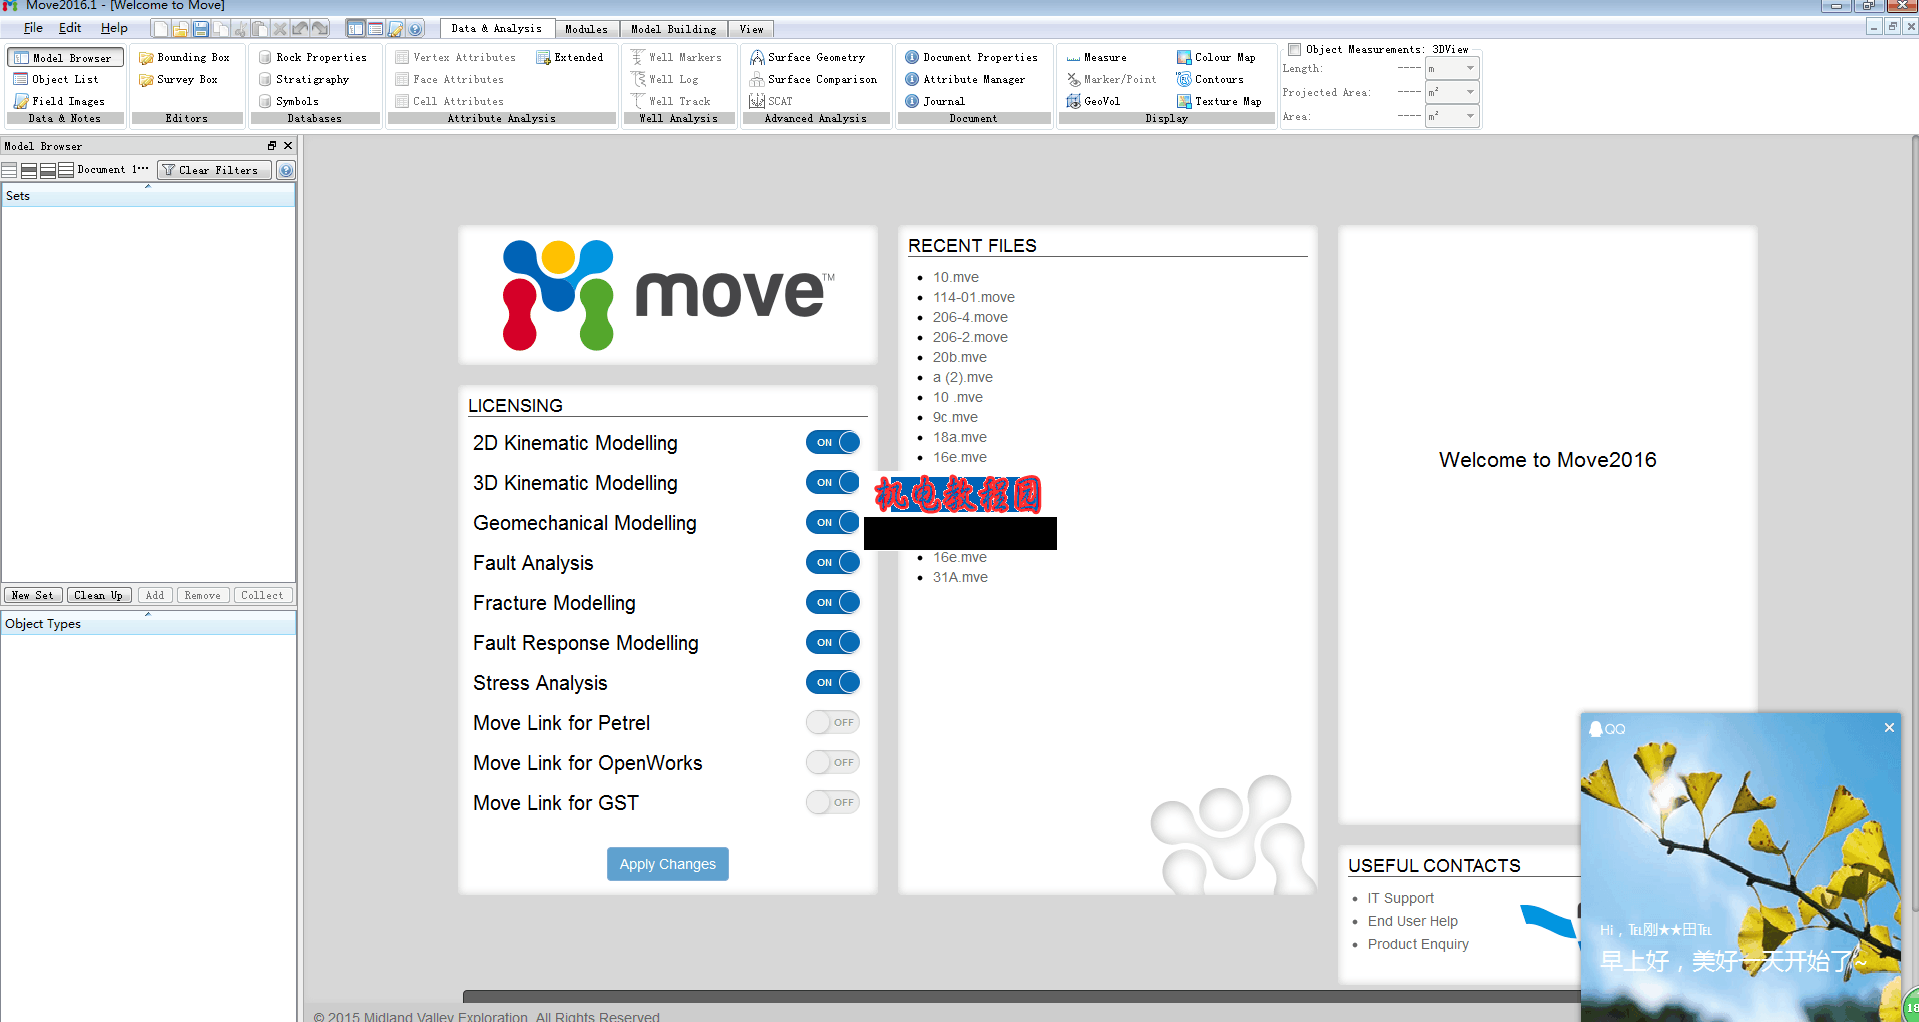This screenshot has width=1919, height=1022.
Task: Open the Rock Properties database
Action: coord(313,58)
